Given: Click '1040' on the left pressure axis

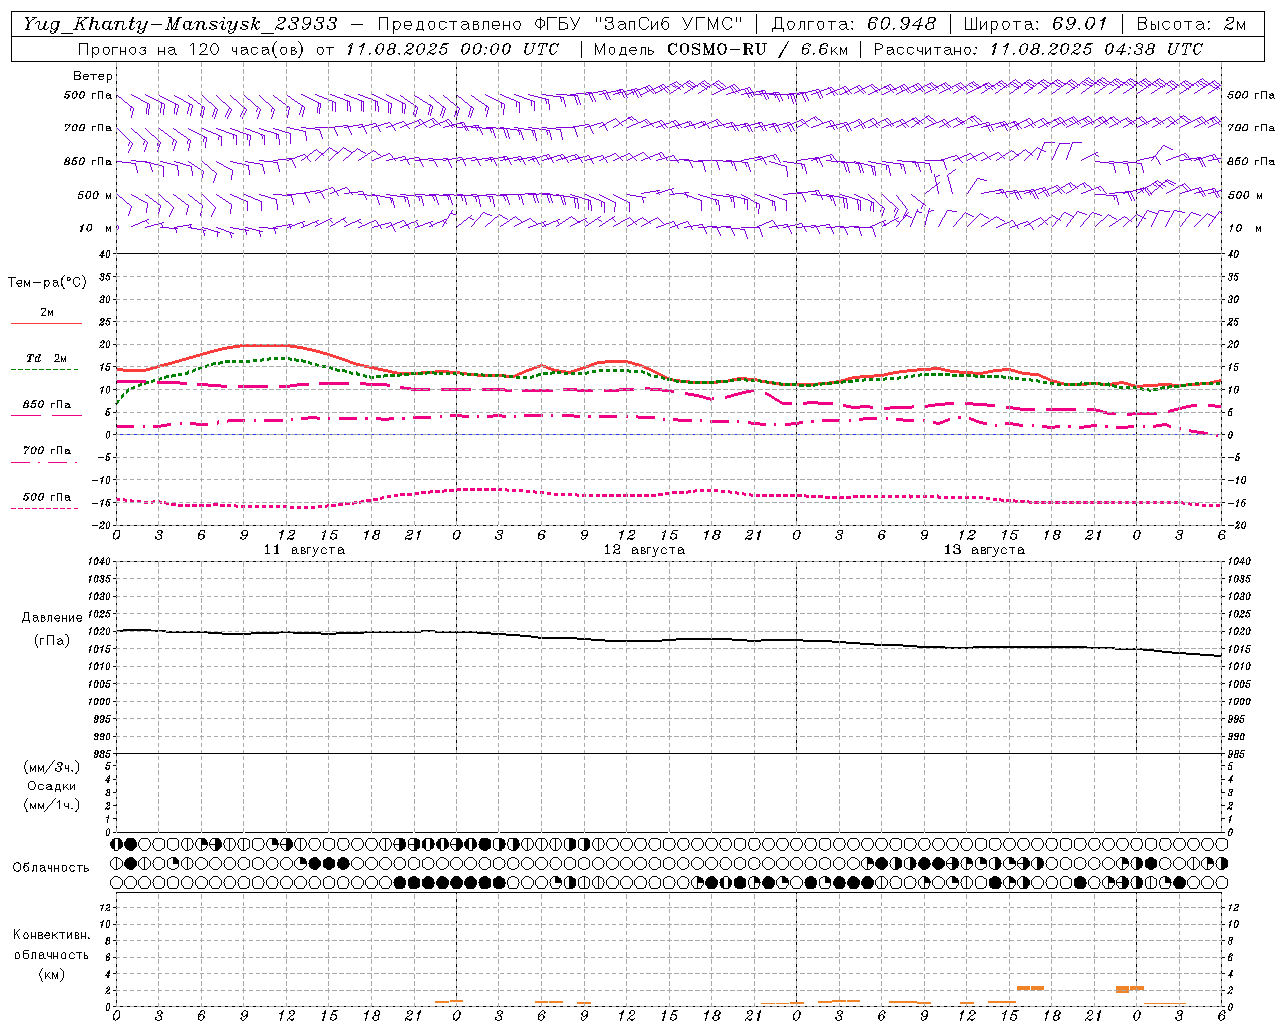Looking at the screenshot, I should [98, 561].
